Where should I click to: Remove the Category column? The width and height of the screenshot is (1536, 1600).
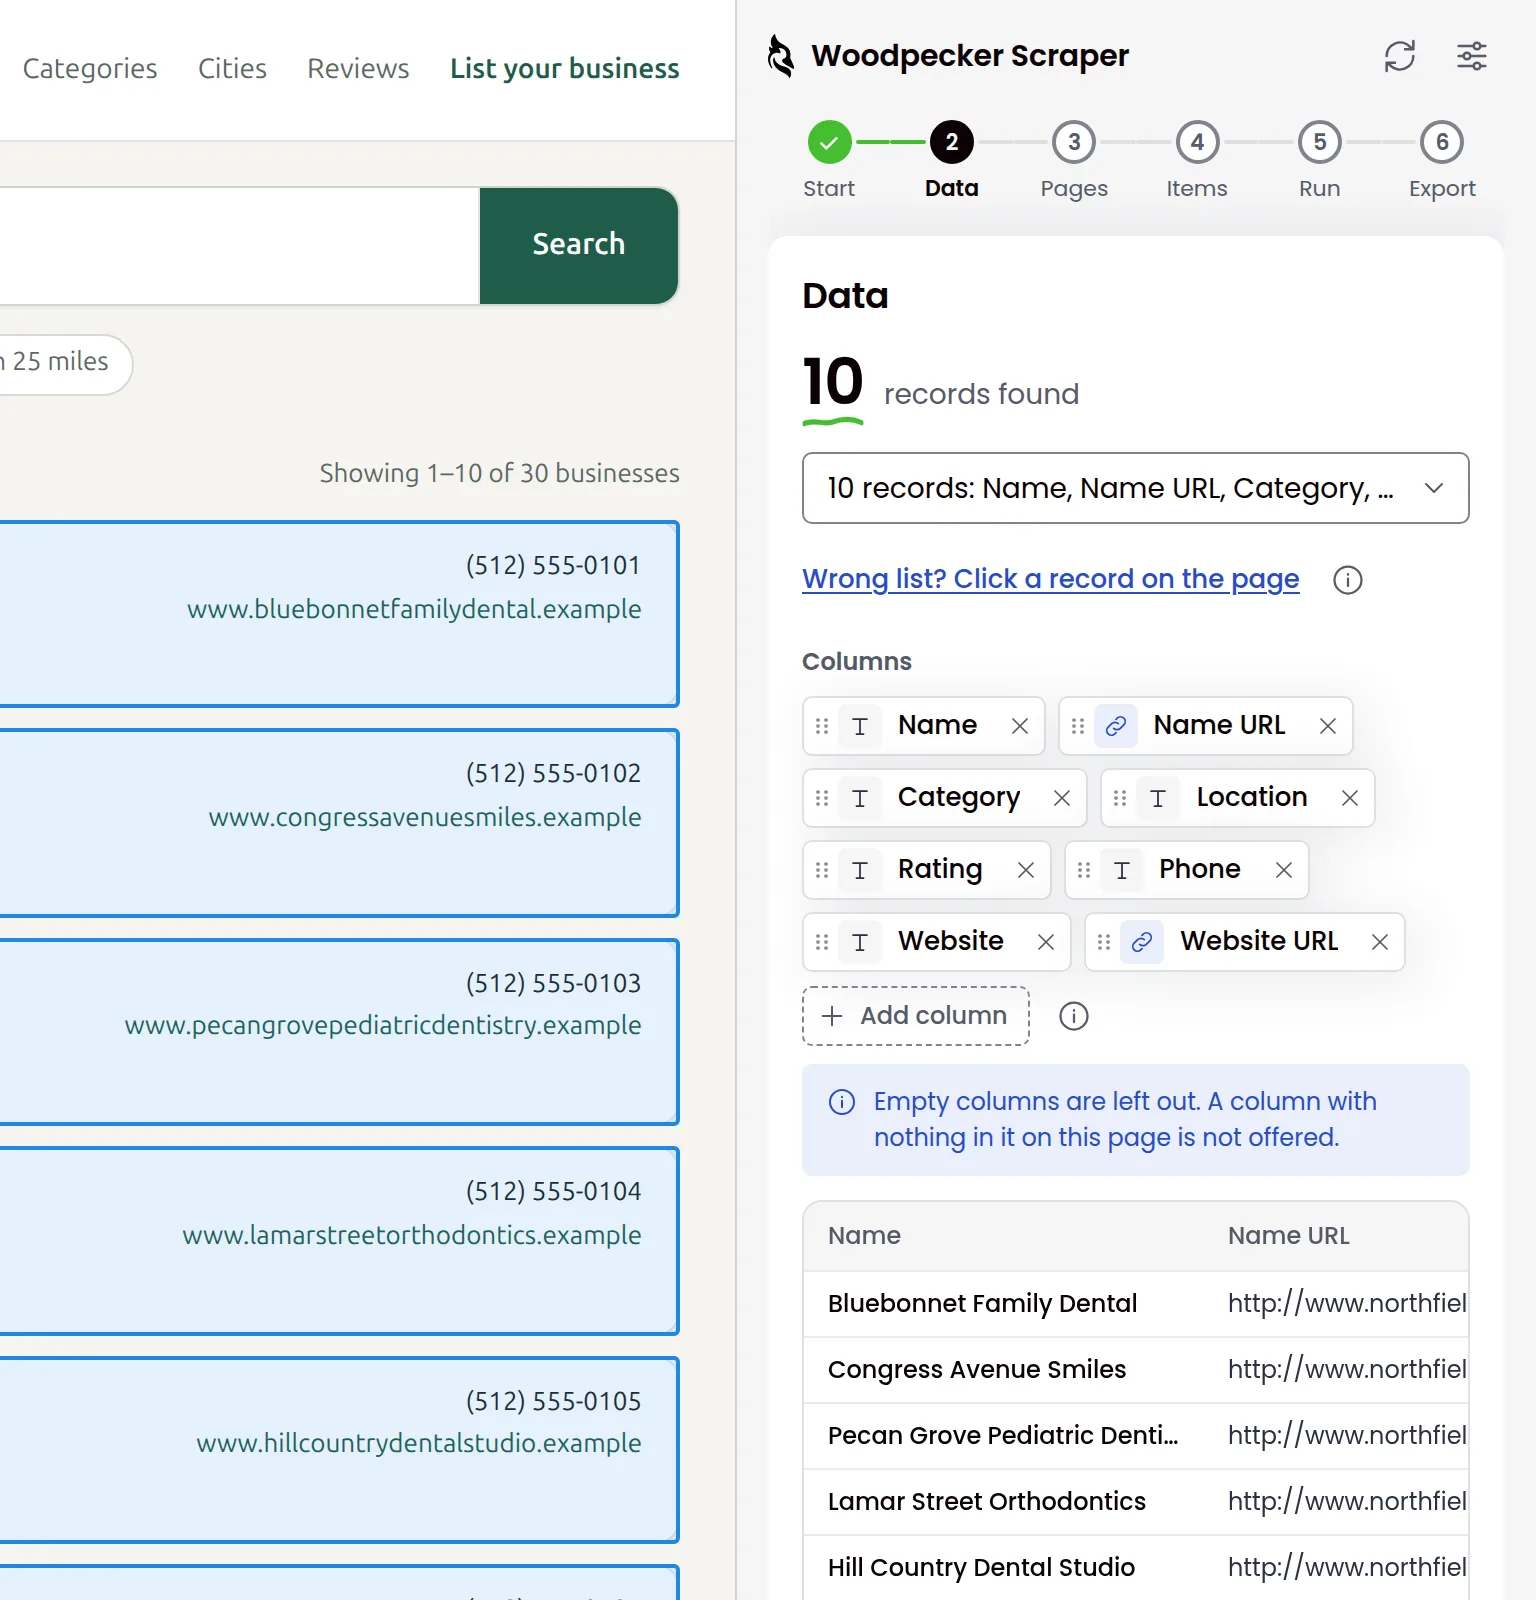[x=1061, y=798]
